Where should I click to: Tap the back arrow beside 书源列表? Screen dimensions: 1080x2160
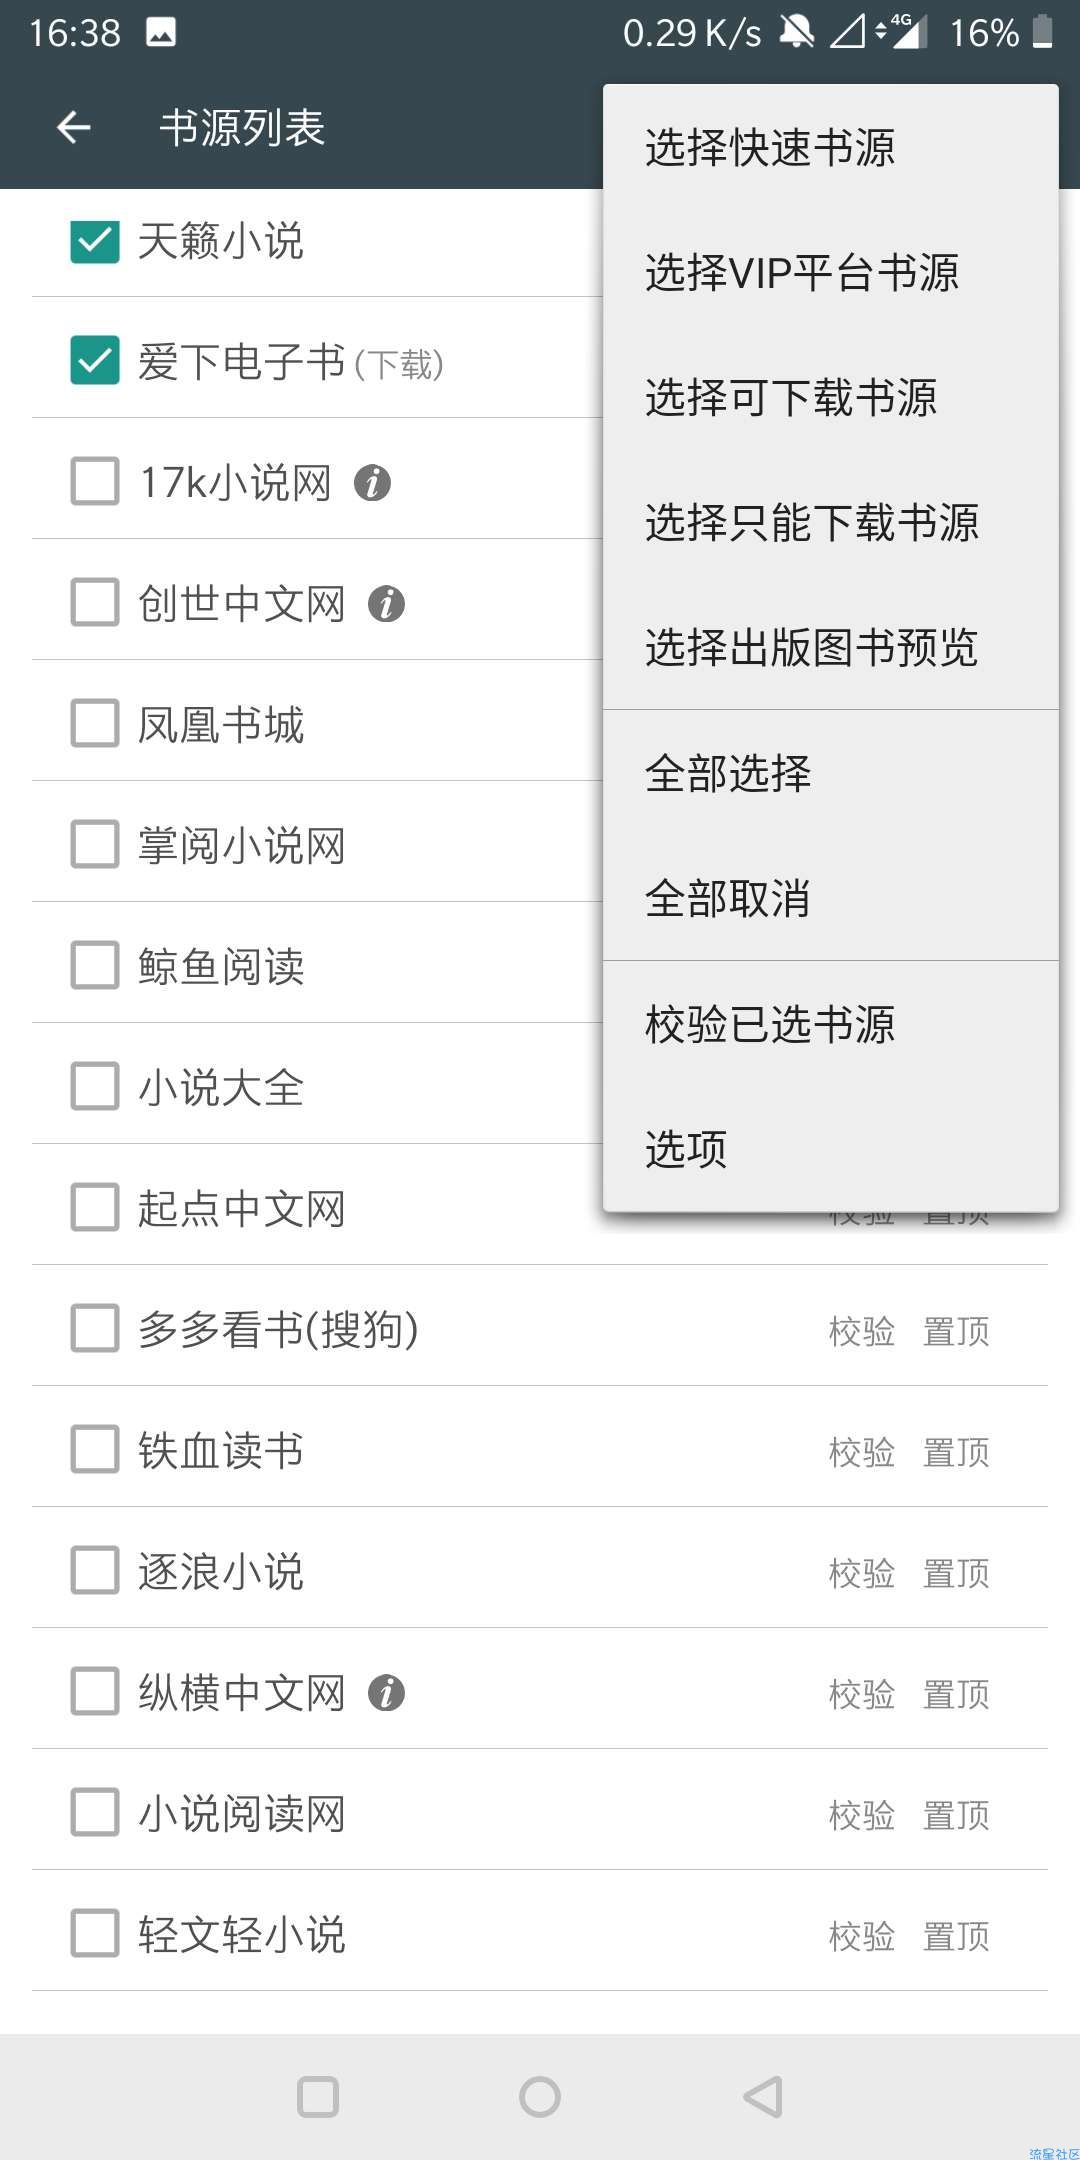click(74, 127)
